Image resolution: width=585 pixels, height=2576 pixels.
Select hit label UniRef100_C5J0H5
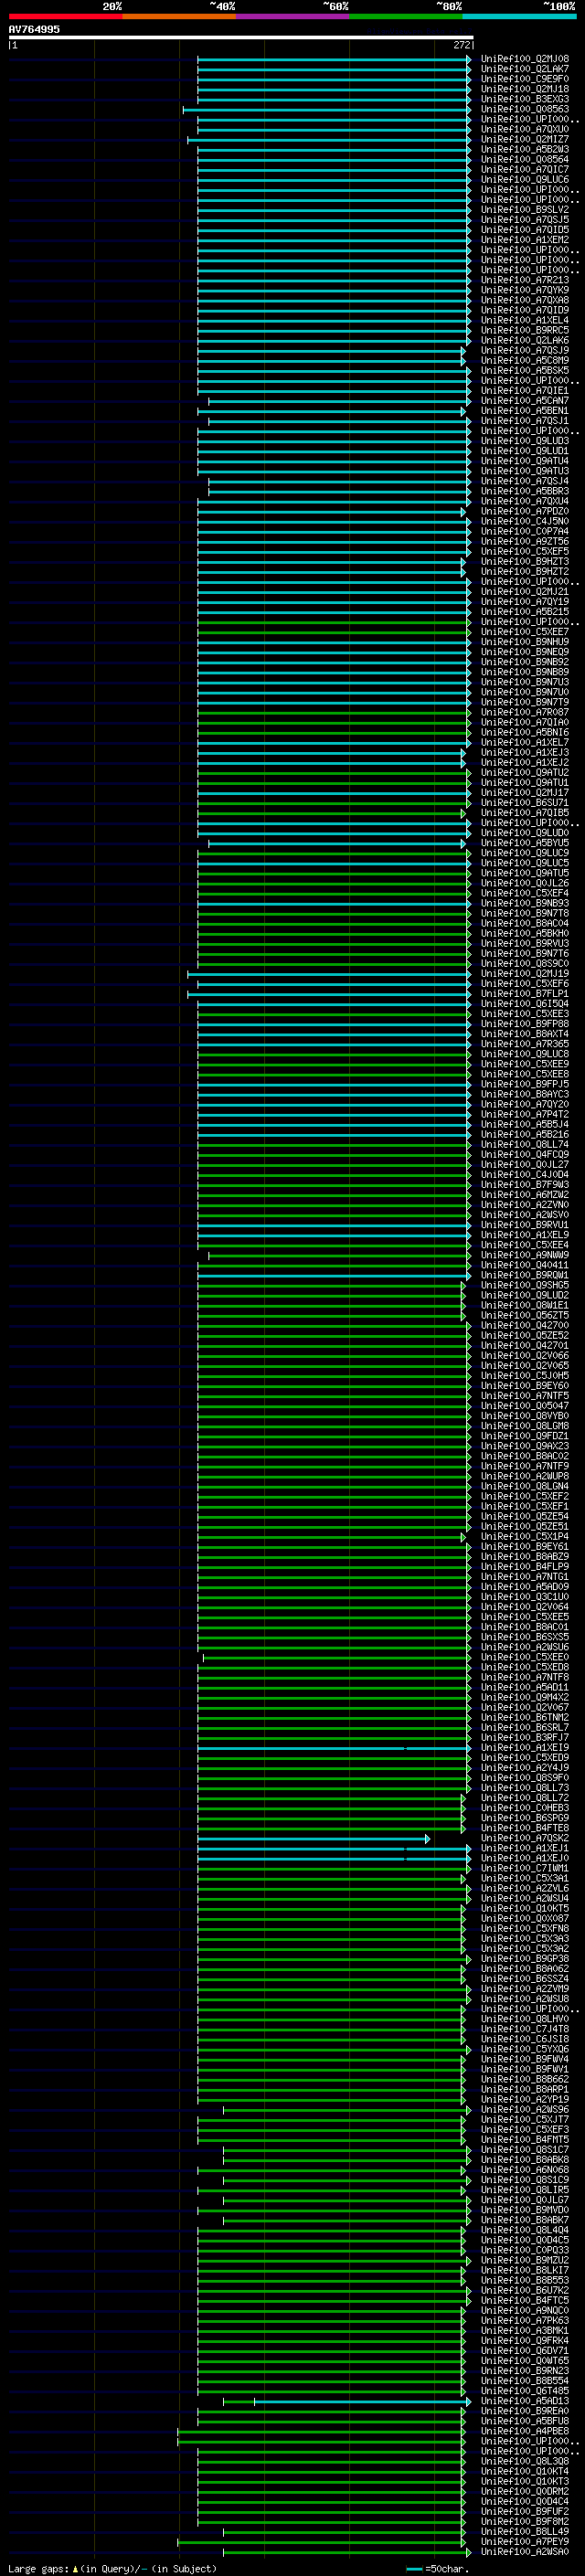[x=525, y=1375]
